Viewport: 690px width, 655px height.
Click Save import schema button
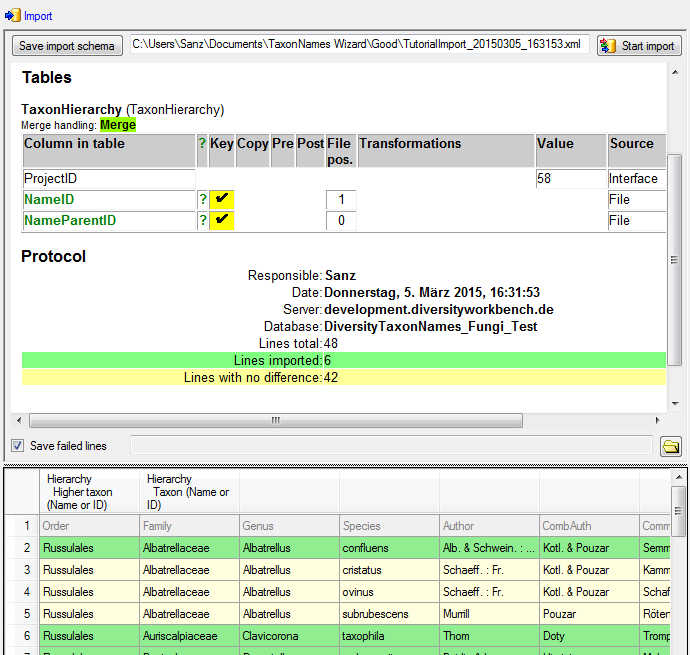(x=67, y=46)
